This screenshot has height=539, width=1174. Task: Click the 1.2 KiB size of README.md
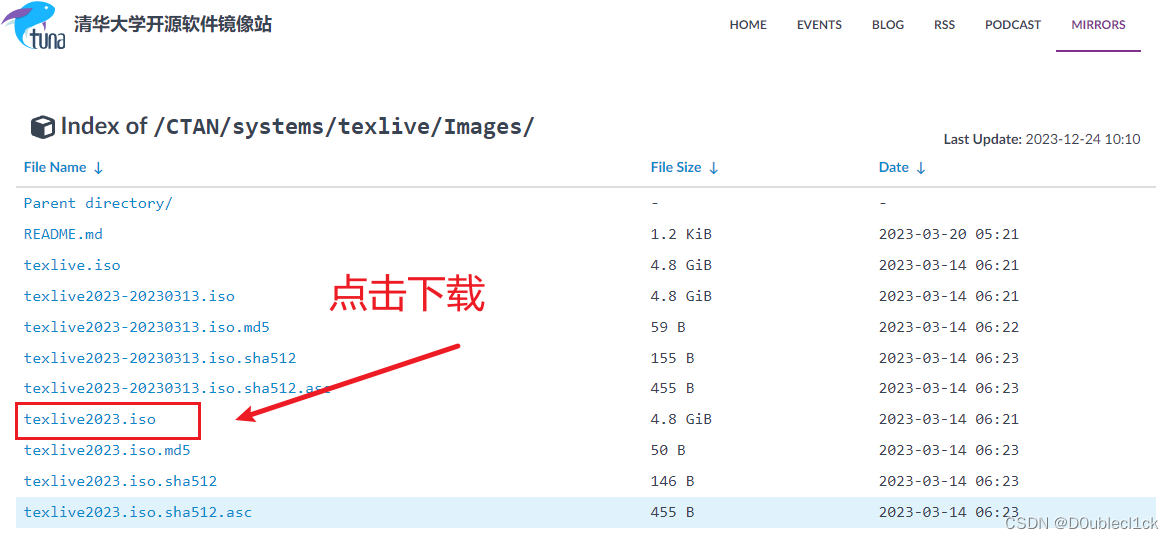click(681, 234)
